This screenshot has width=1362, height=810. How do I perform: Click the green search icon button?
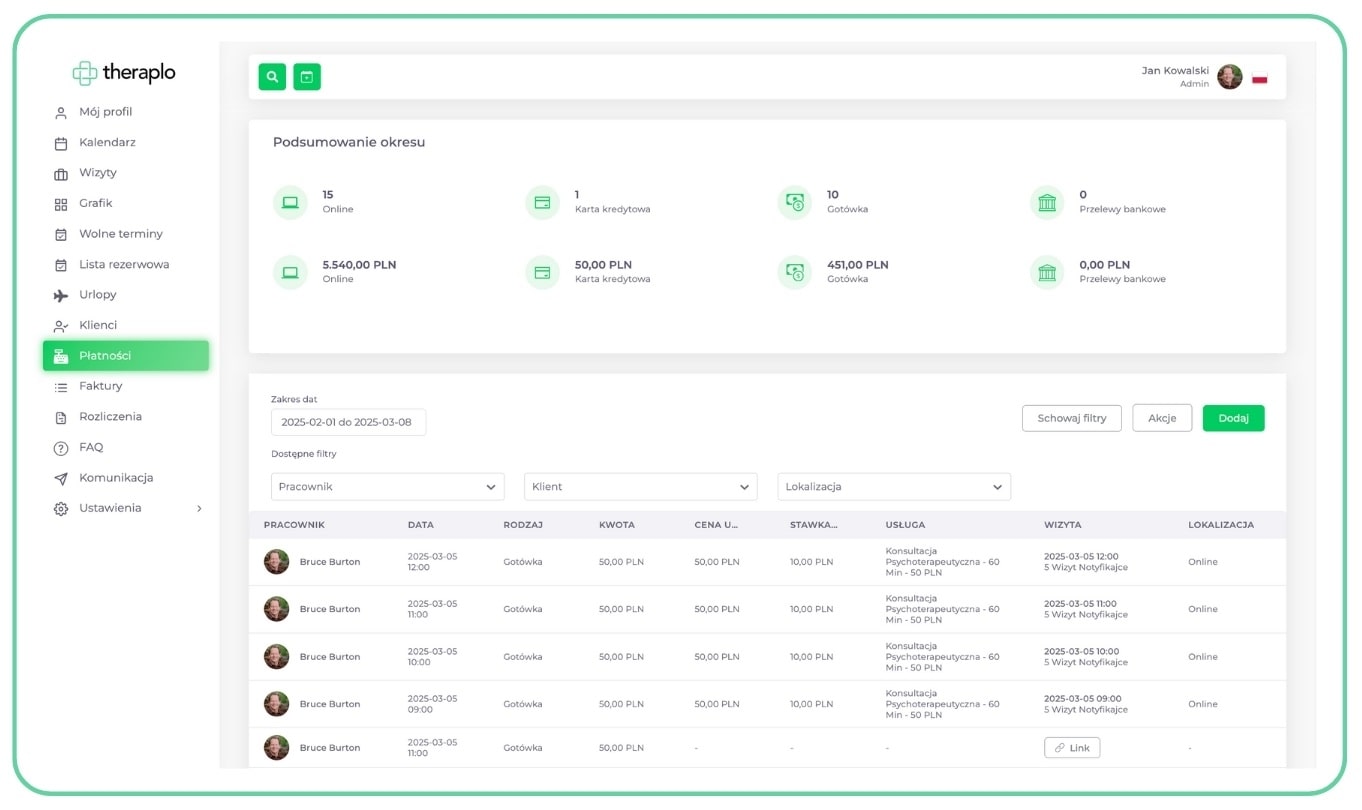point(272,77)
